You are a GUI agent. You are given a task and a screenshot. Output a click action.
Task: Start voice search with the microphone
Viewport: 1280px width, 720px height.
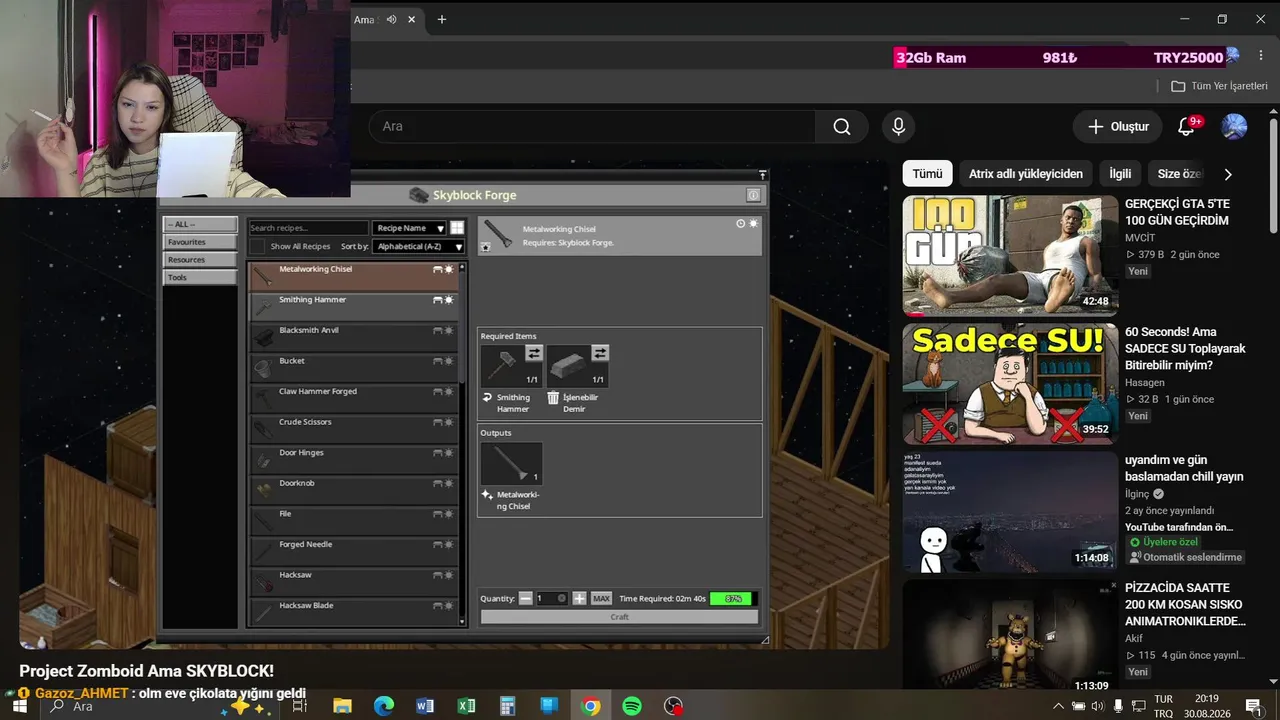(x=898, y=127)
